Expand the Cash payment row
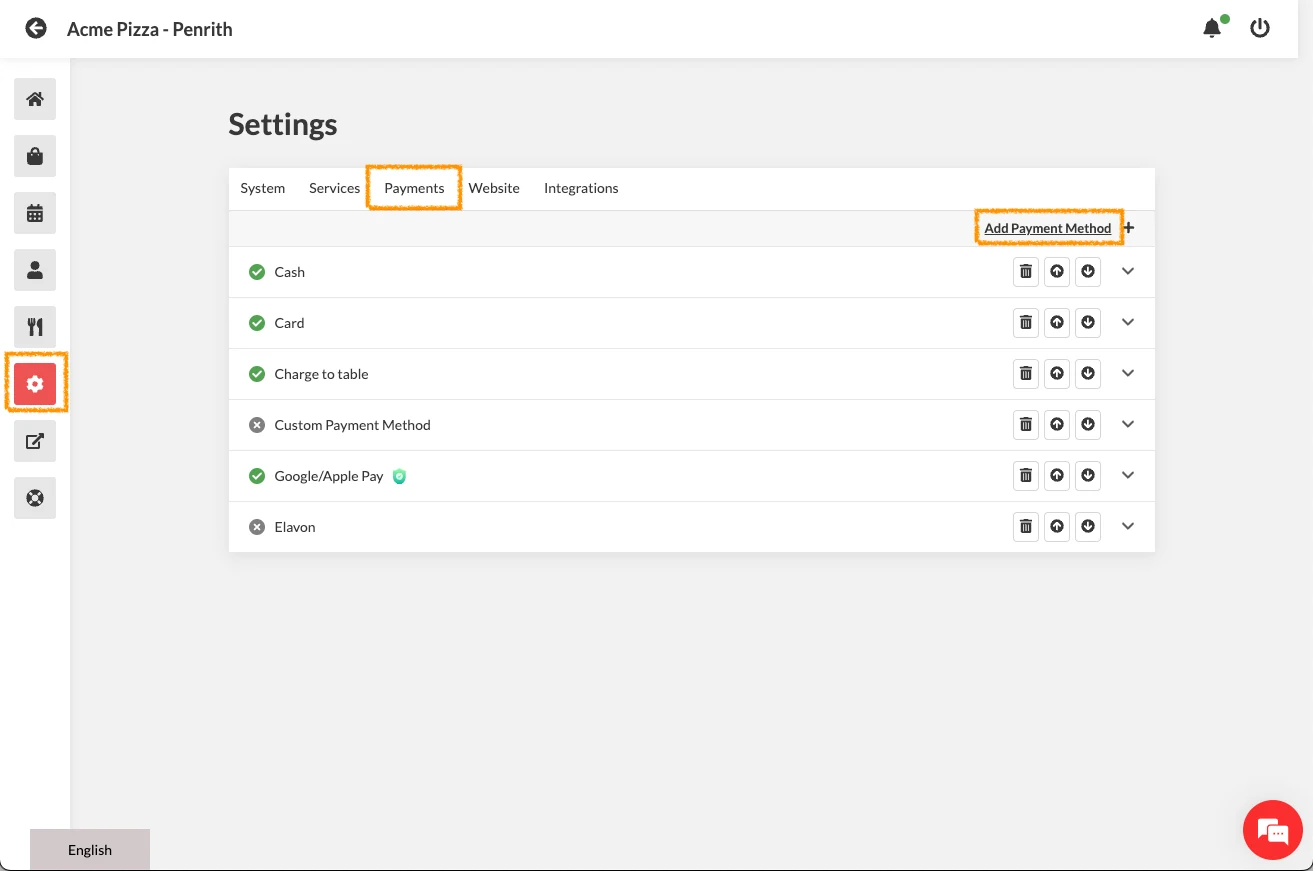The image size is (1313, 871). pyautogui.click(x=1128, y=271)
